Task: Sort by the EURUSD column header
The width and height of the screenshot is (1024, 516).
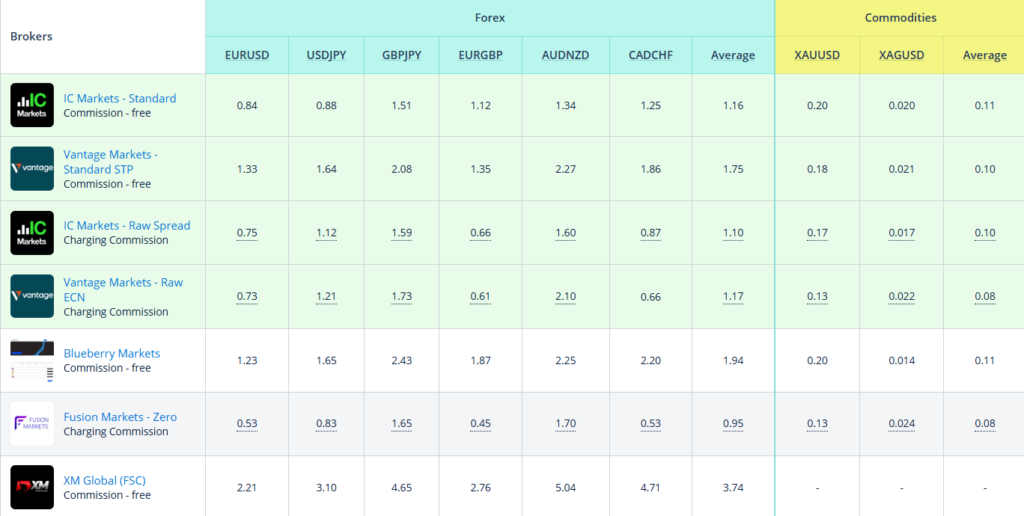Action: [x=247, y=55]
